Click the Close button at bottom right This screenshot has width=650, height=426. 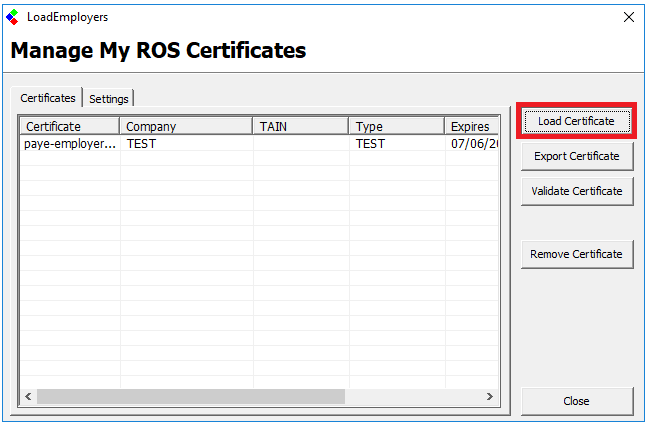[577, 401]
